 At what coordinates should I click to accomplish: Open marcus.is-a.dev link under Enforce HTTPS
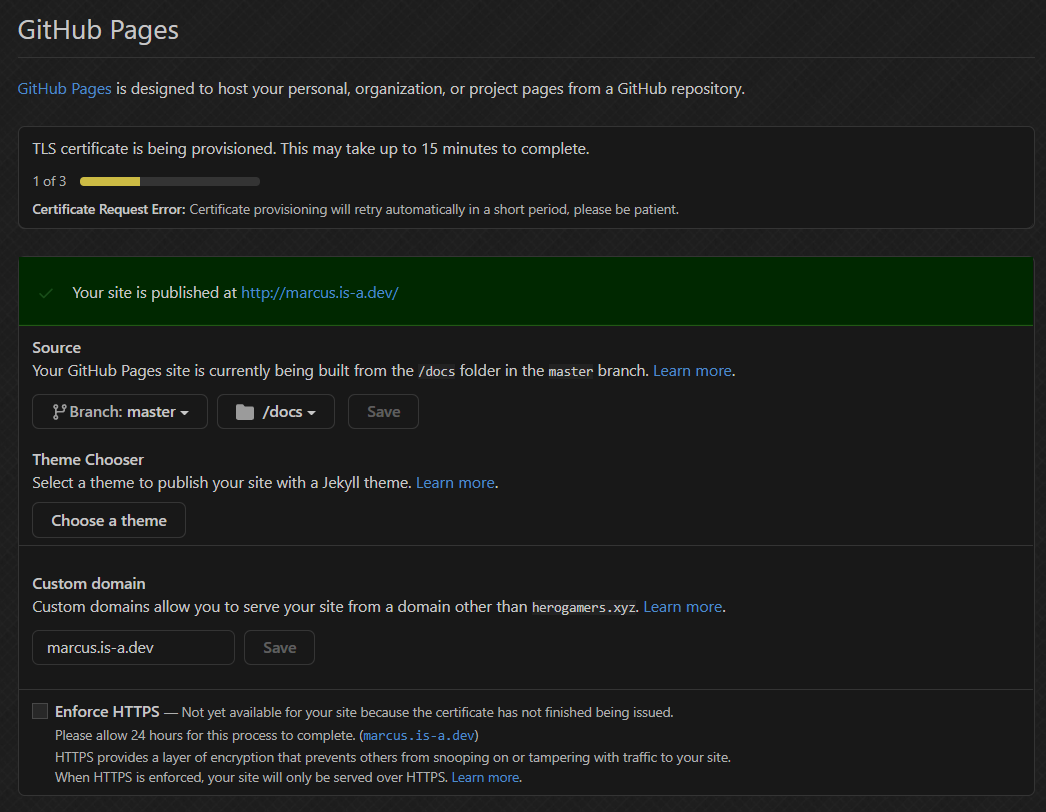[419, 735]
